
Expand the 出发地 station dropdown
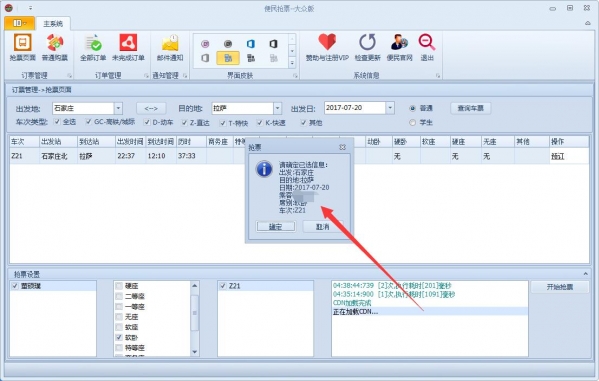118,109
